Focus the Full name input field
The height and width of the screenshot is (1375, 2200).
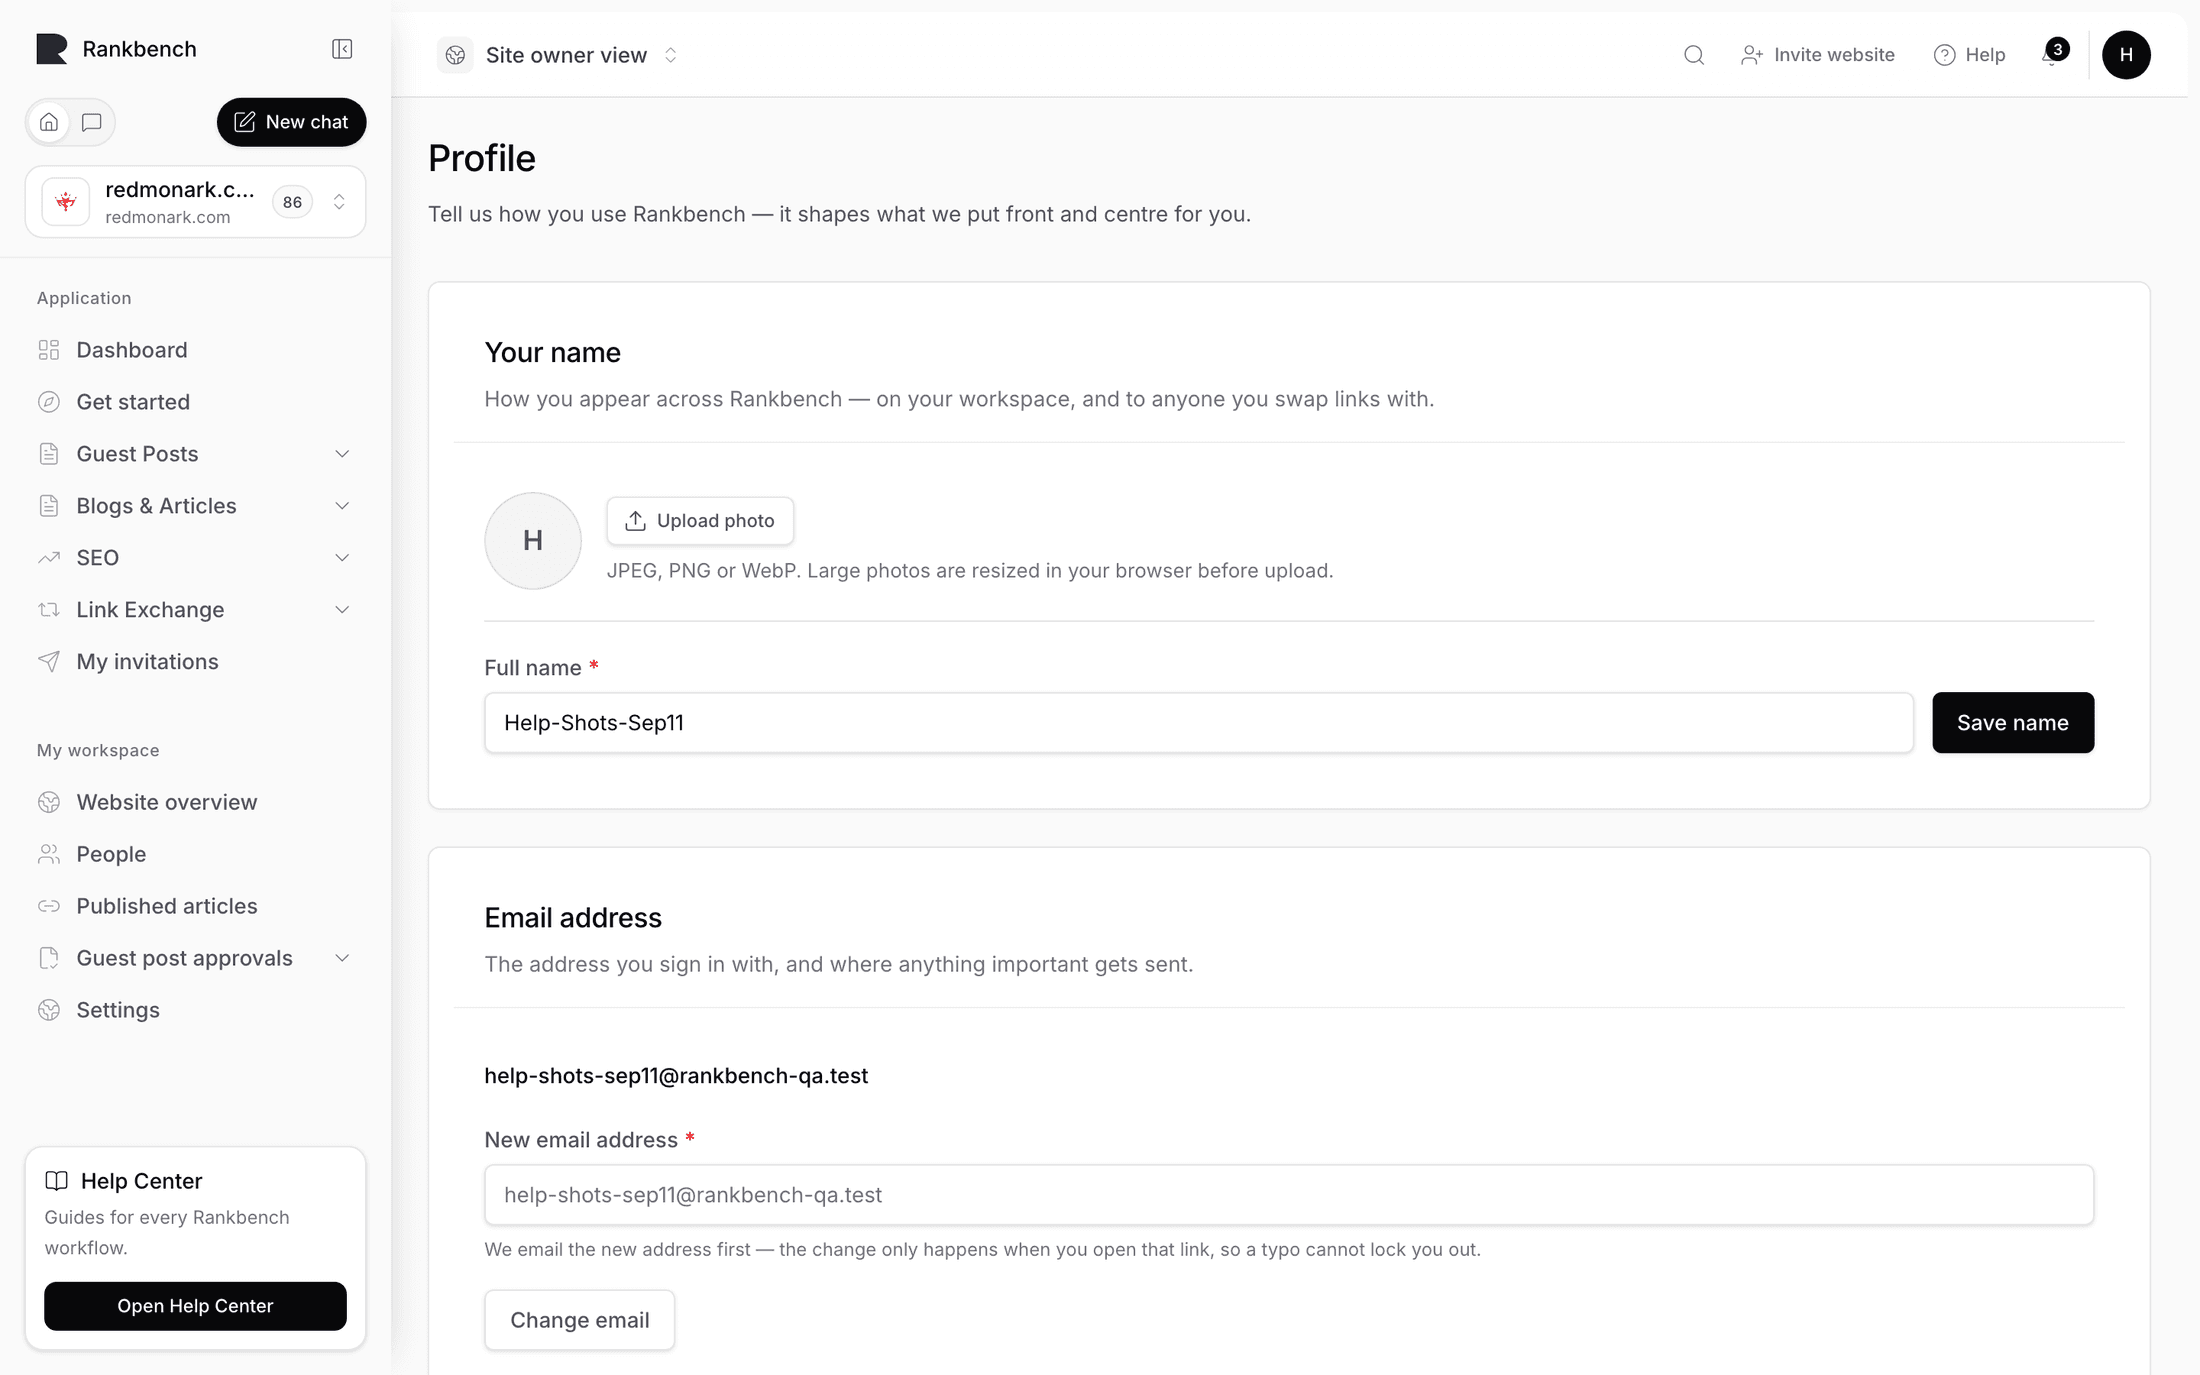coord(1198,723)
